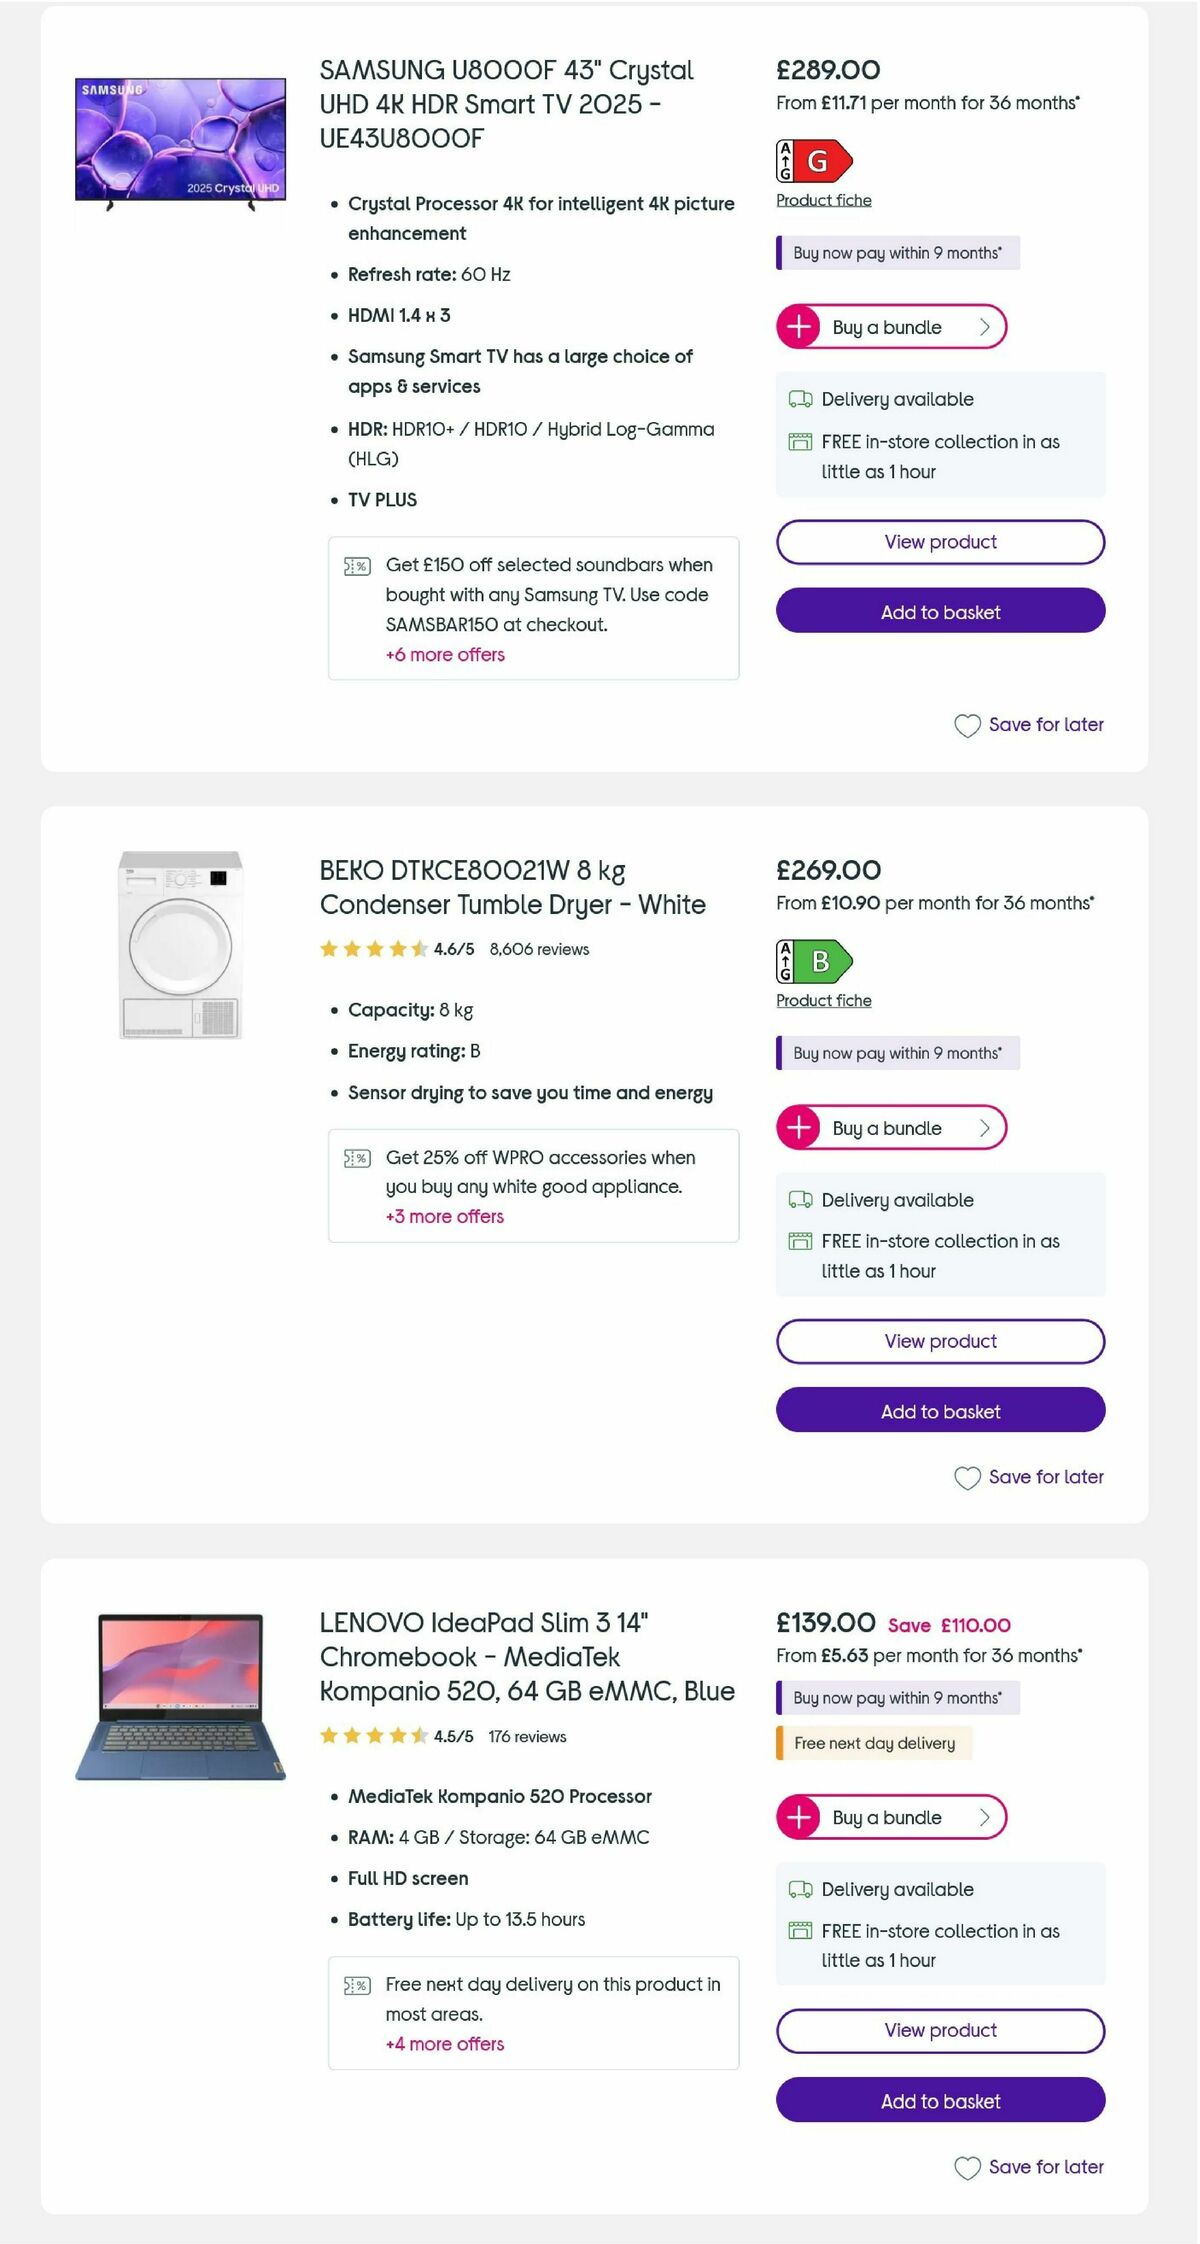Click the delivery truck icon for the Lenovo Chromebook

pyautogui.click(x=800, y=1890)
